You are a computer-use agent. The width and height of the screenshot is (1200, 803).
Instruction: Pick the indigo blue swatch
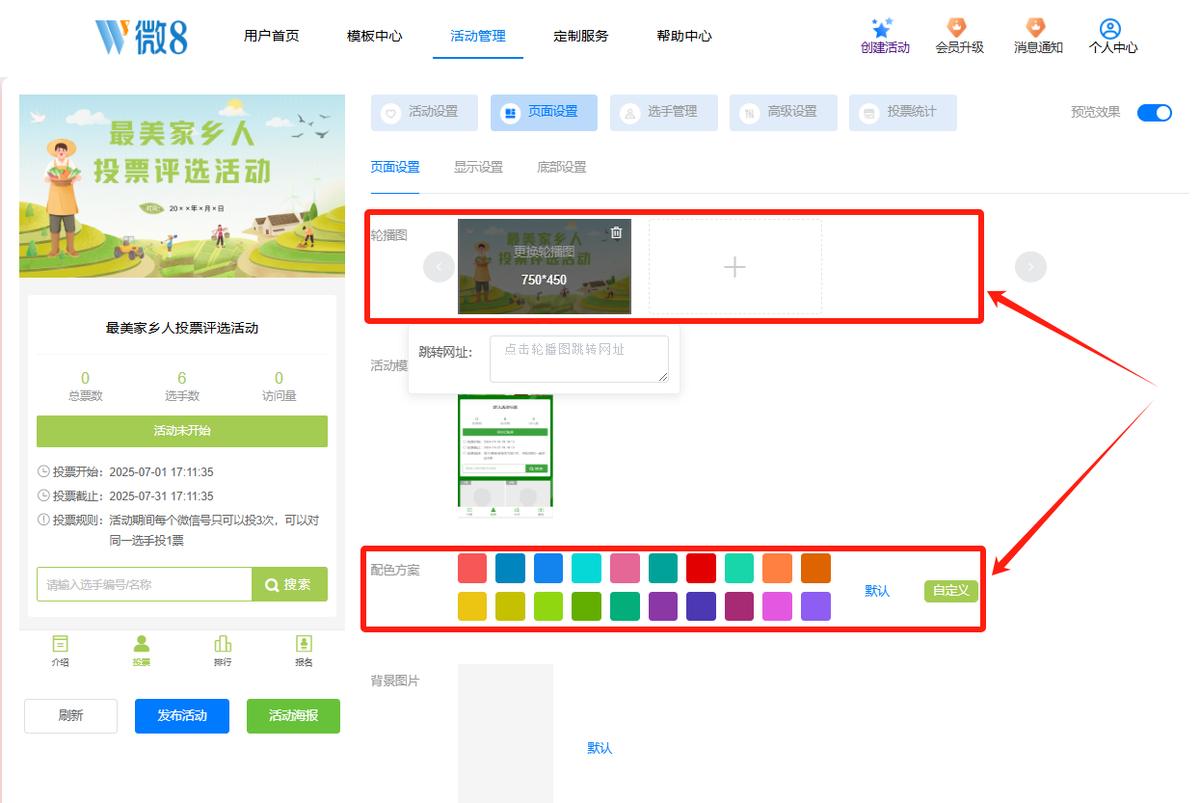click(701, 606)
